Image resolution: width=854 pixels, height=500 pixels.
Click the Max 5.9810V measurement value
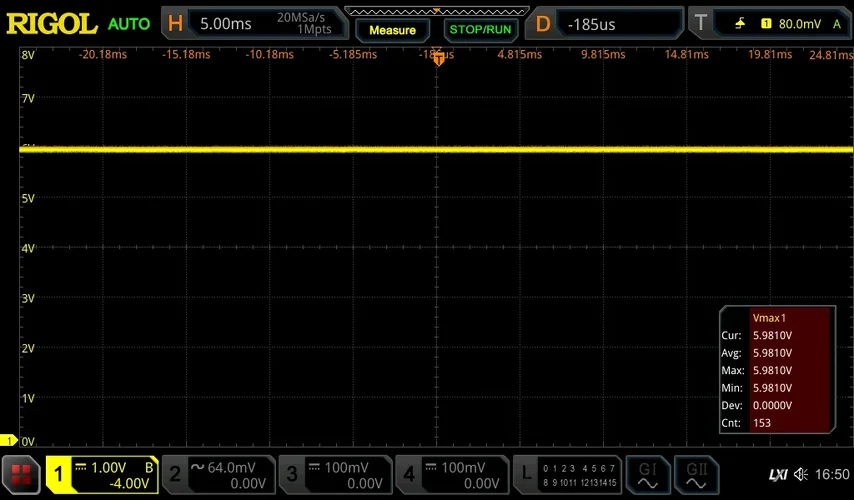772,370
